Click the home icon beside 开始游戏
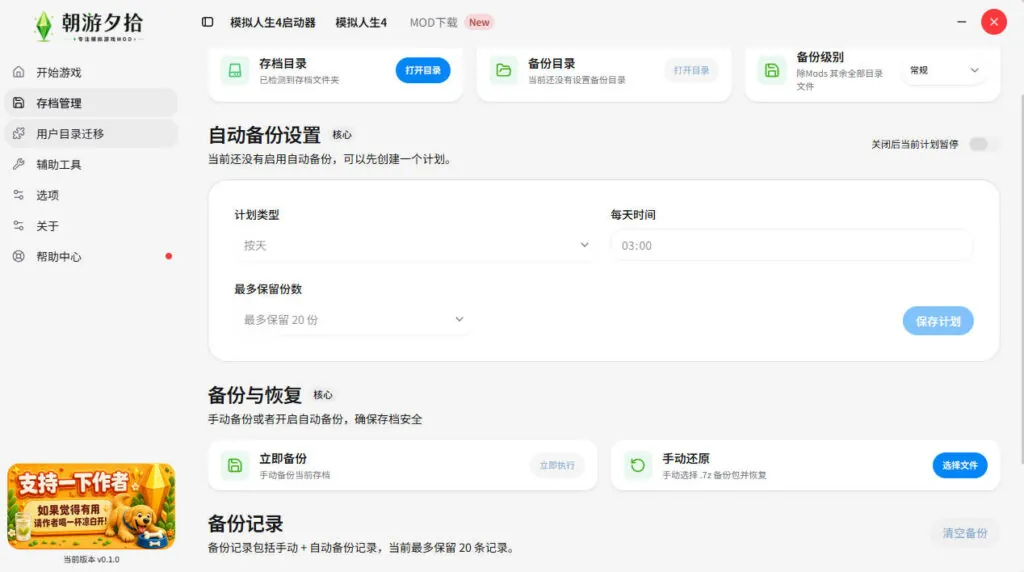This screenshot has height=572, width=1024. point(19,72)
